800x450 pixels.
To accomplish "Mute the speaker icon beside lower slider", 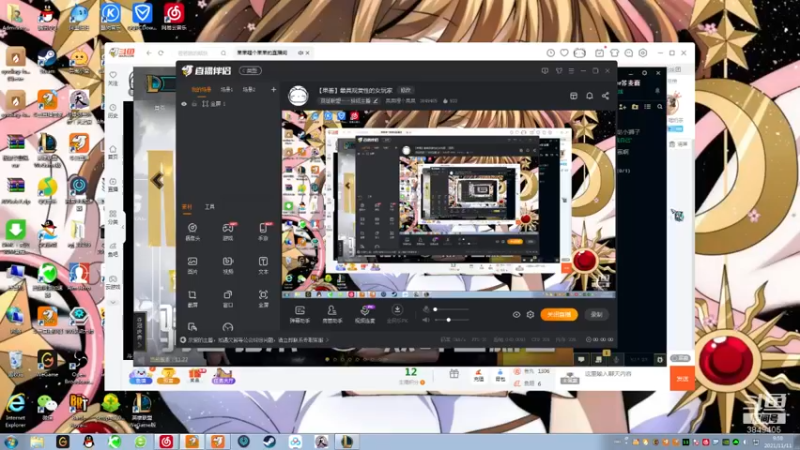I will [426, 320].
